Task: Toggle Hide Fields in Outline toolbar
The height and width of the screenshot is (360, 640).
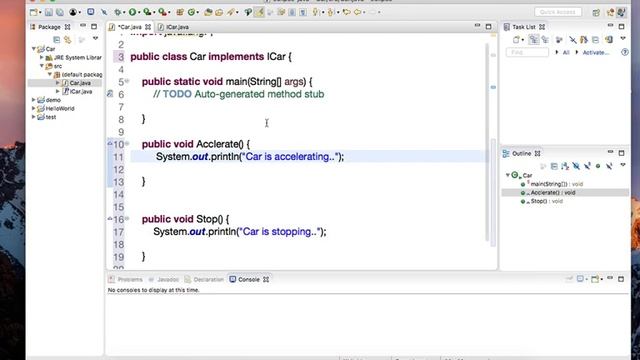Action: (576, 166)
